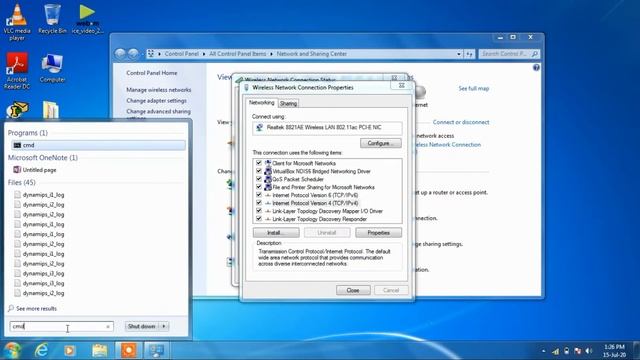Click the Windows Start orb

pos(12,350)
